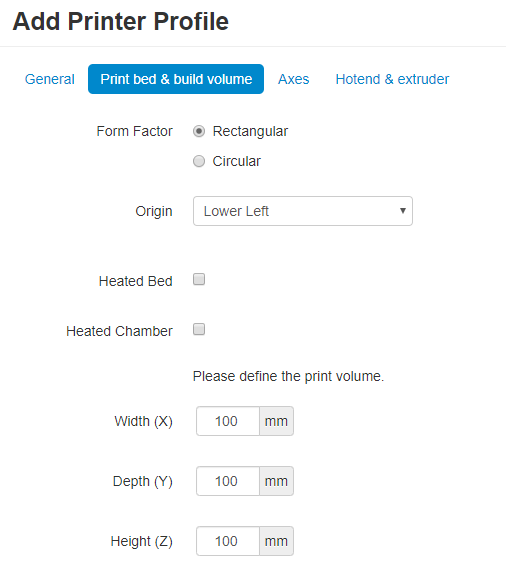Click into the Width (X) input field

(x=228, y=421)
